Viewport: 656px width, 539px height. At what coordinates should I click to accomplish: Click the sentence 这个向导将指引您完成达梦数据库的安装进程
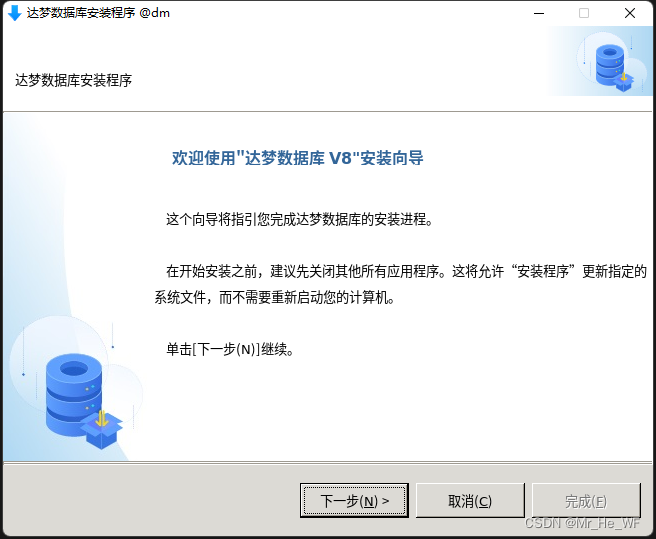pos(300,219)
